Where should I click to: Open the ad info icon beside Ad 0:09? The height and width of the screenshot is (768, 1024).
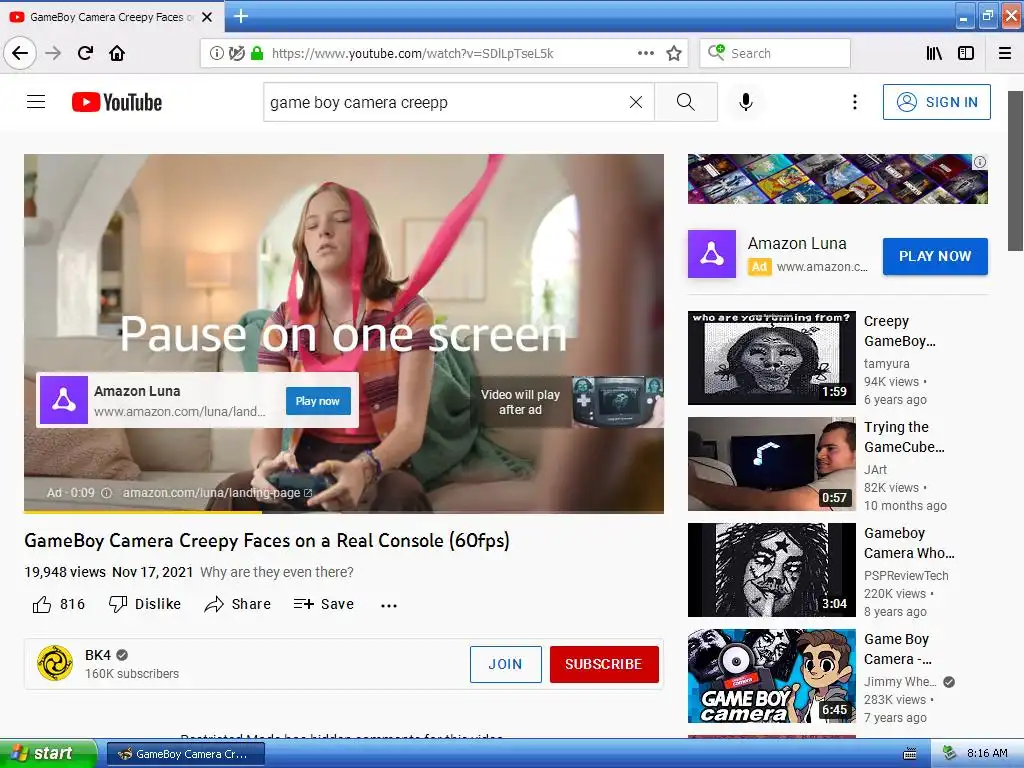(106, 493)
